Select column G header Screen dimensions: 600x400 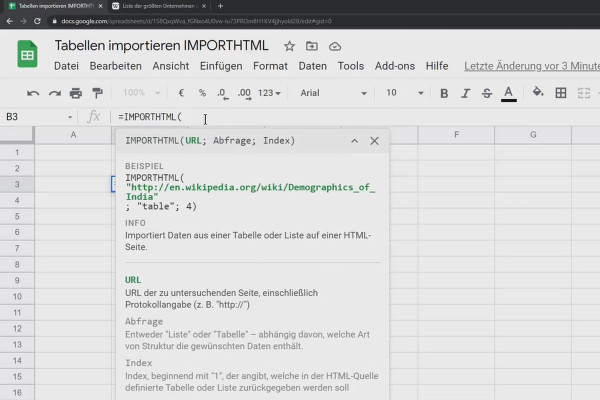pos(533,135)
